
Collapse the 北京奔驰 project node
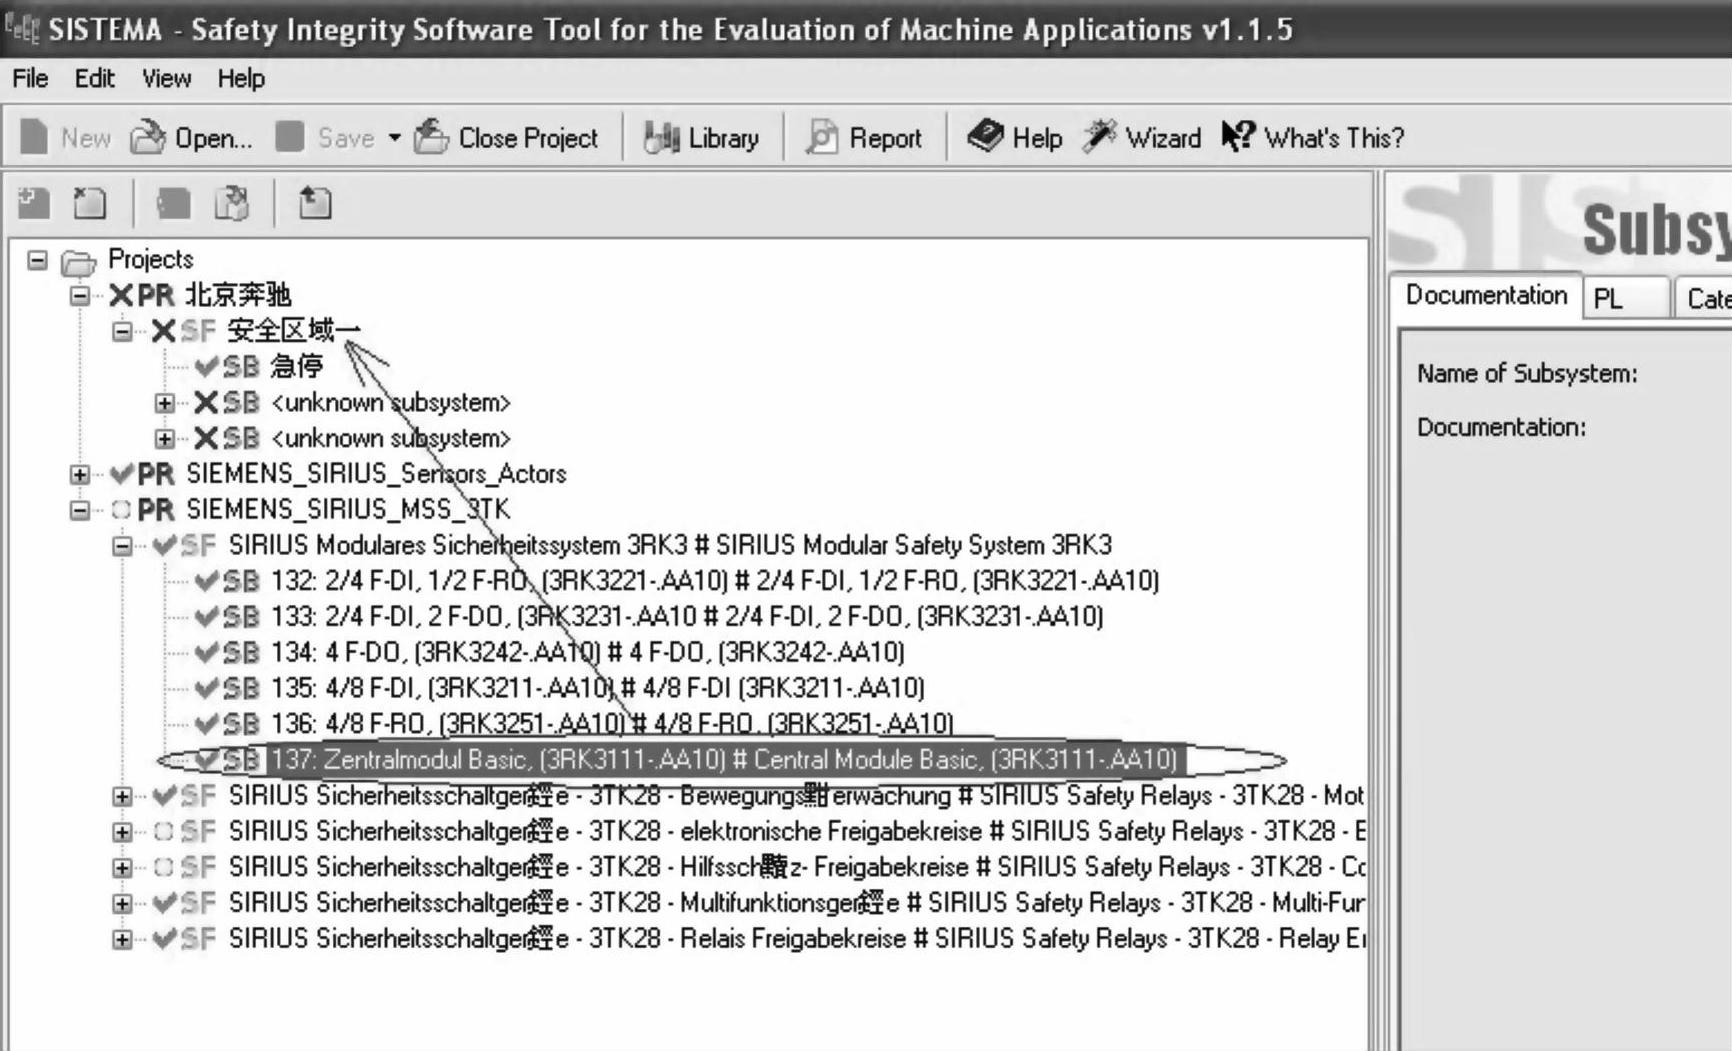click(80, 296)
